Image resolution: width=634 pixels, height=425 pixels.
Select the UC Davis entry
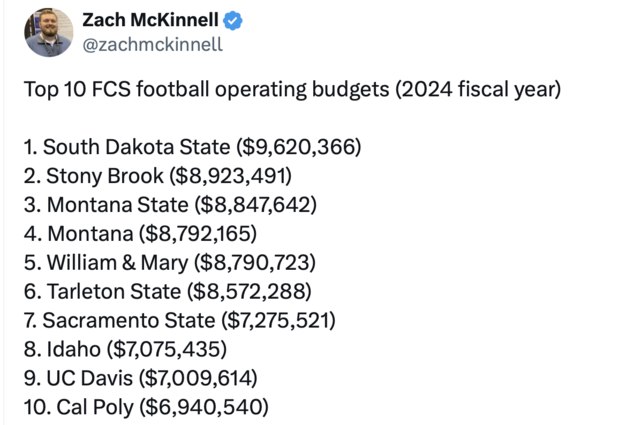141,378
